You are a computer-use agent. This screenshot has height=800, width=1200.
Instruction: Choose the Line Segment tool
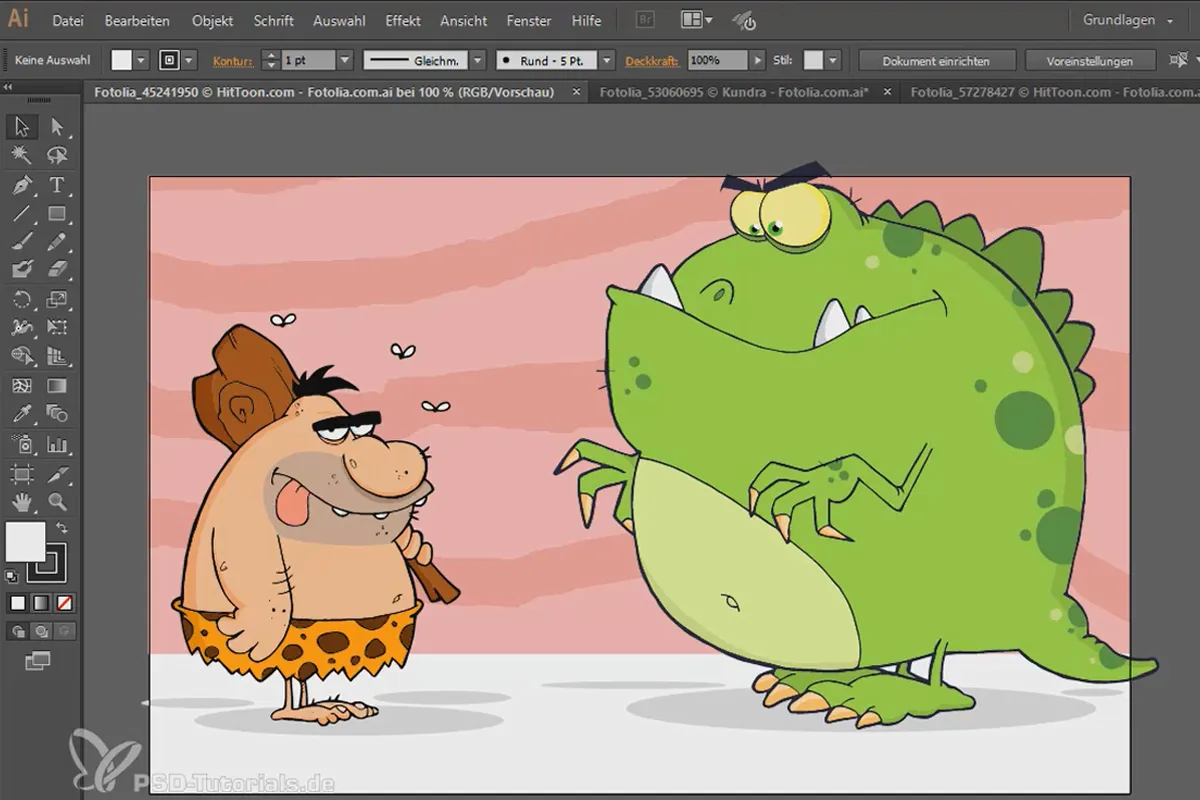(x=22, y=213)
